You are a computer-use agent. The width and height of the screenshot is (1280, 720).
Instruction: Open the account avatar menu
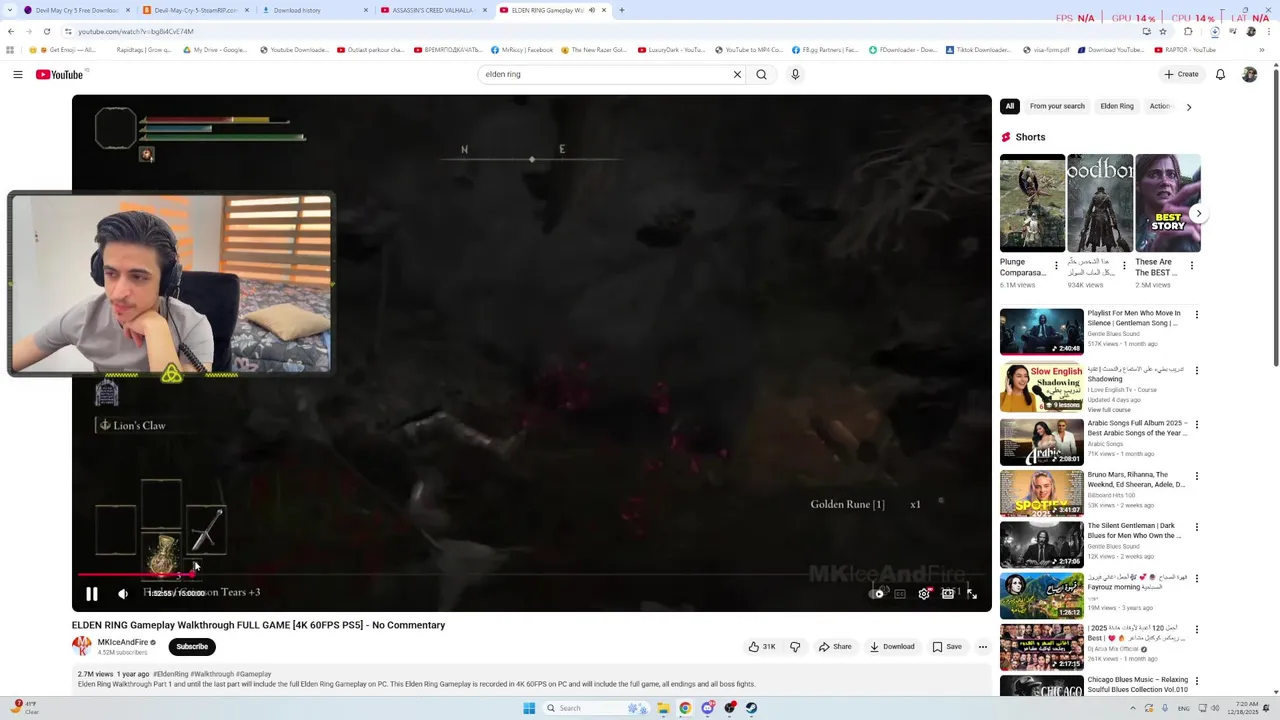[x=1249, y=75]
